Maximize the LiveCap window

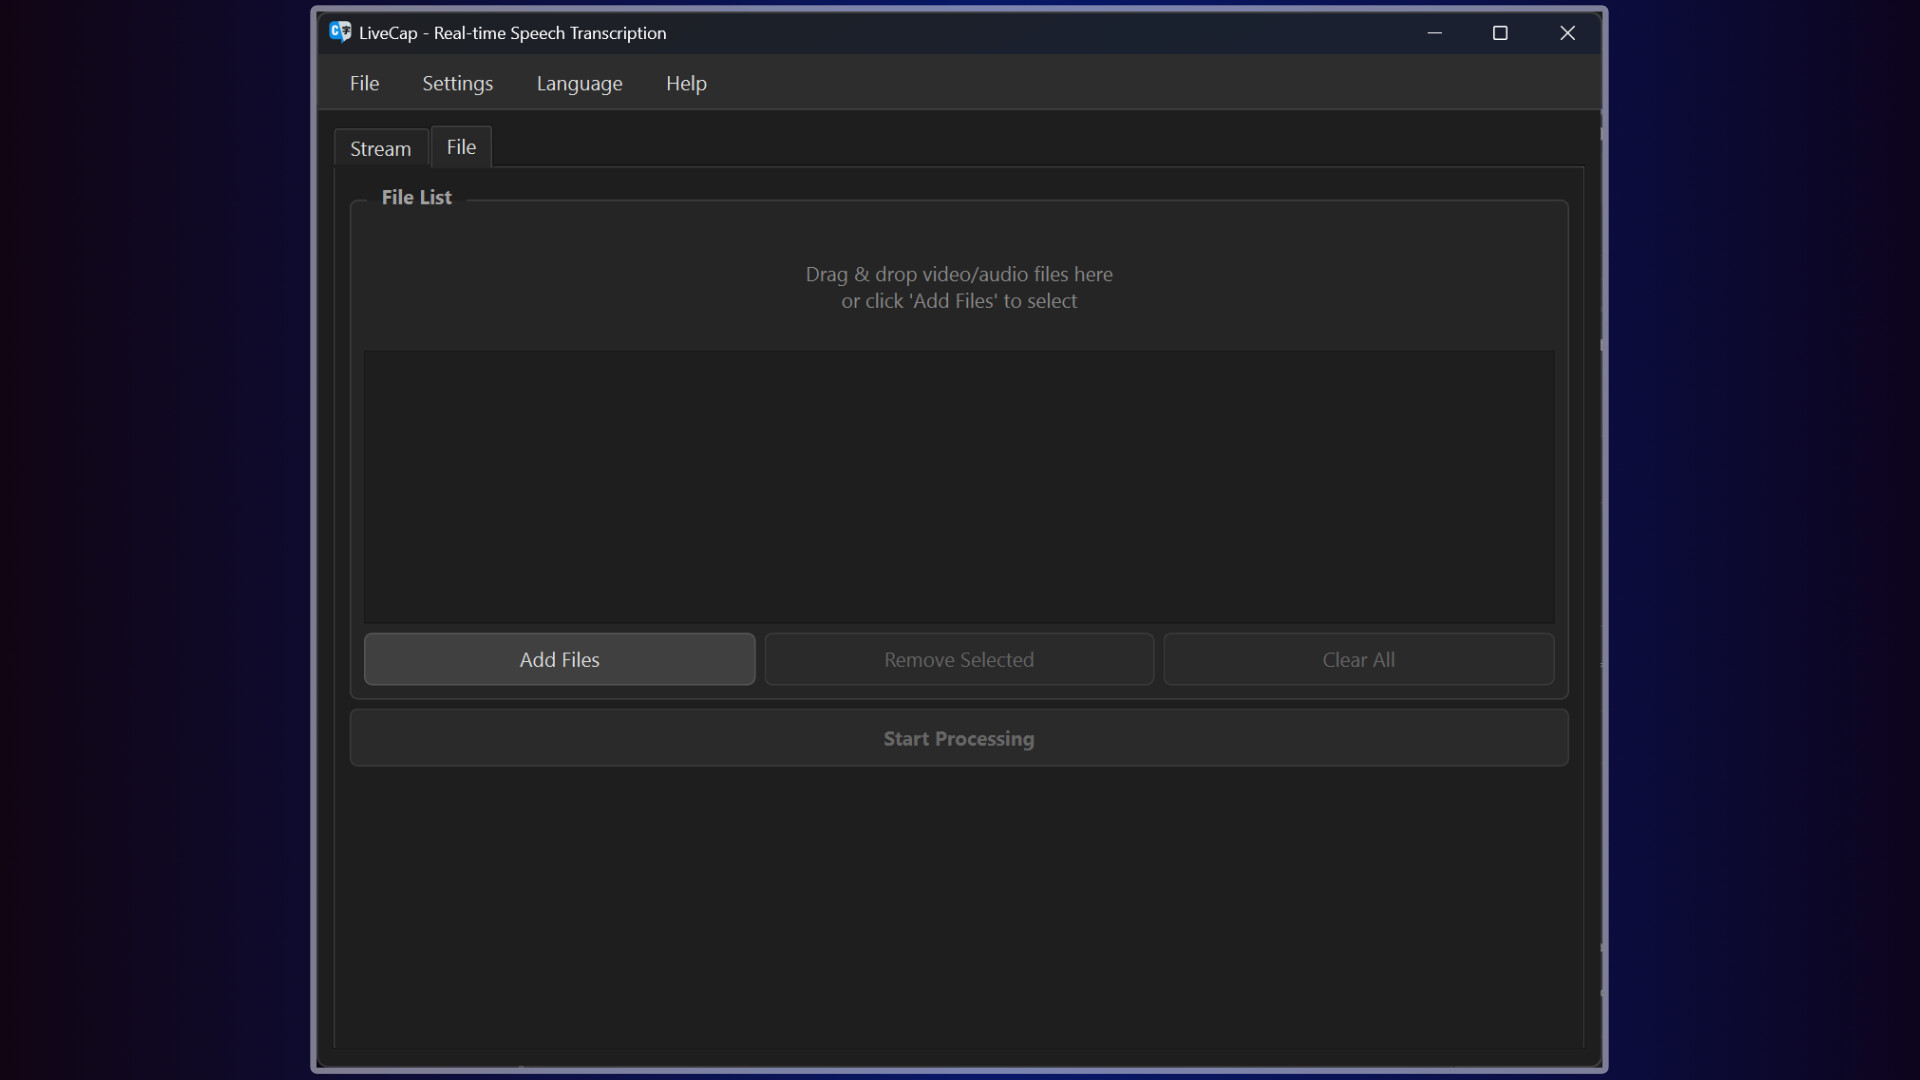pyautogui.click(x=1499, y=32)
